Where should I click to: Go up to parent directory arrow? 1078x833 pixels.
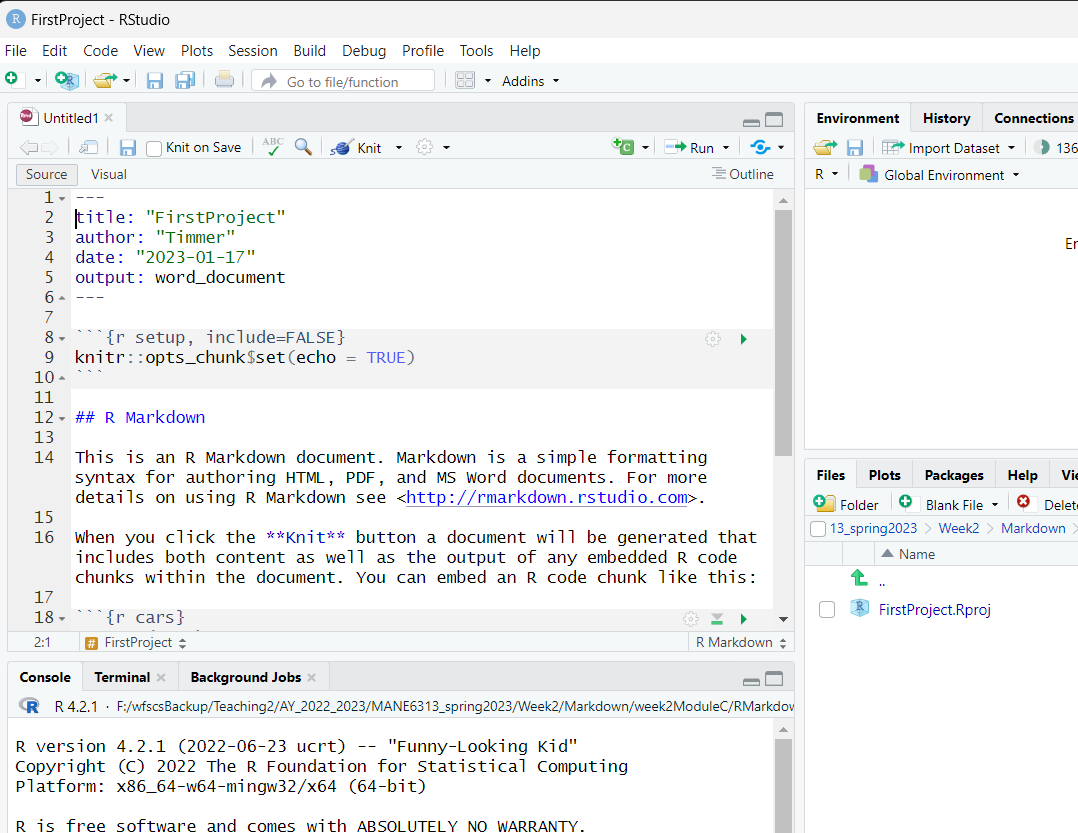pyautogui.click(x=858, y=578)
